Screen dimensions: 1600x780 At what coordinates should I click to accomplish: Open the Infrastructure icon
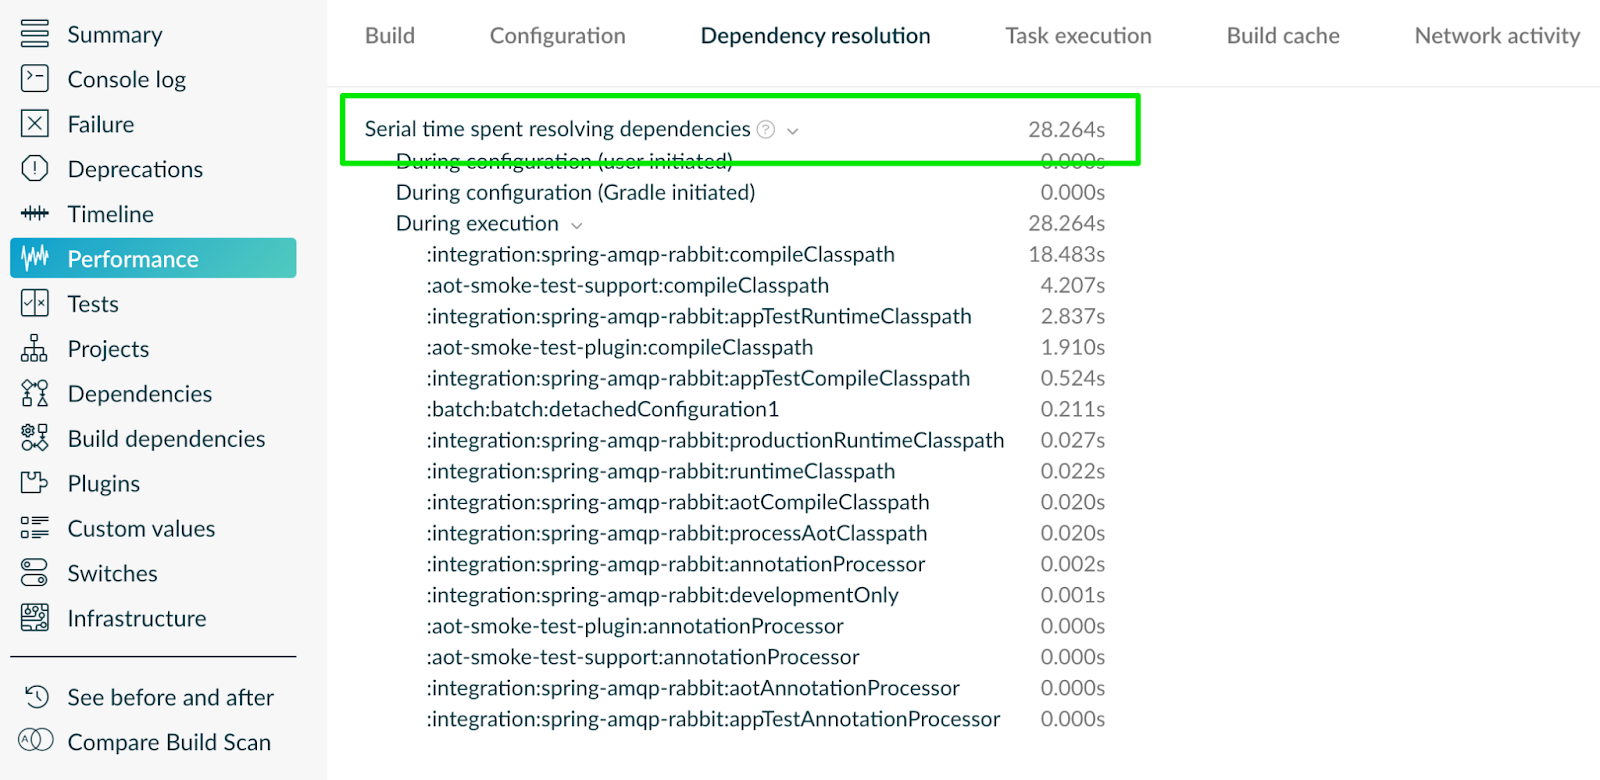(35, 618)
